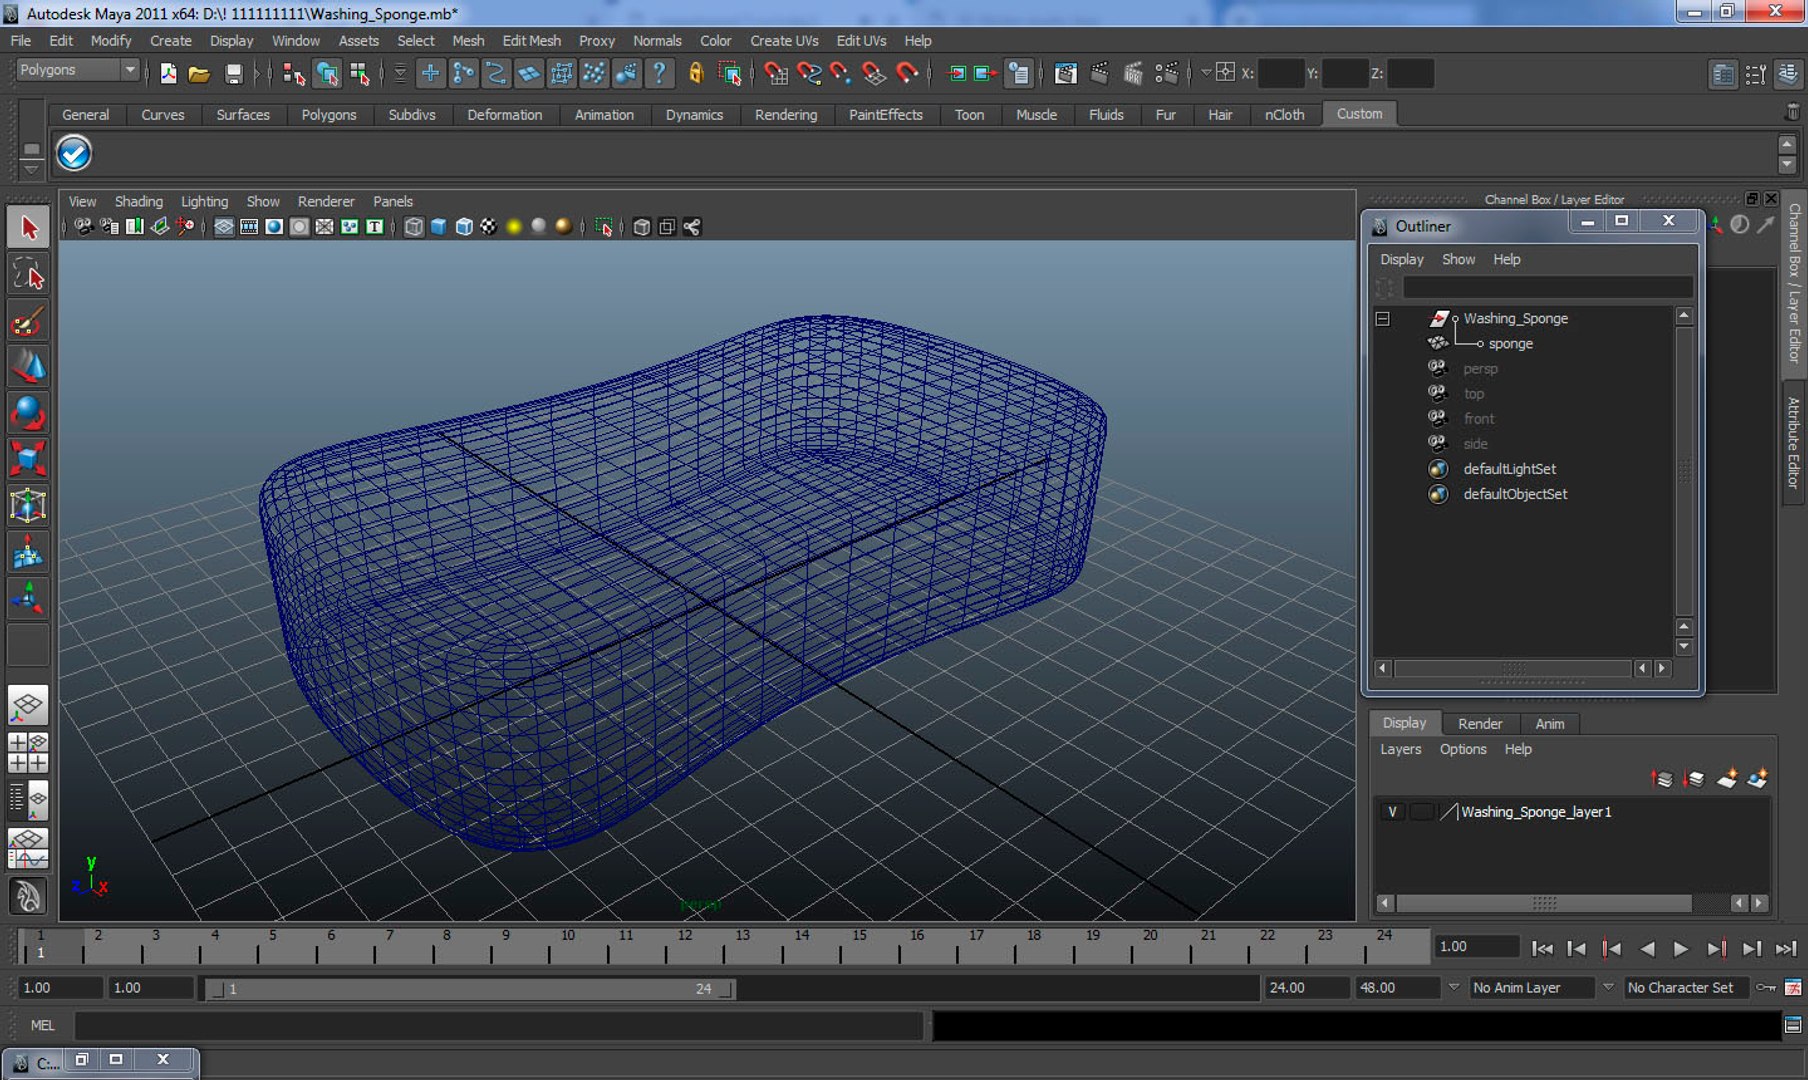Screen dimensions: 1808x1080
Task: Open the Outliner Show menu
Action: [x=1458, y=259]
